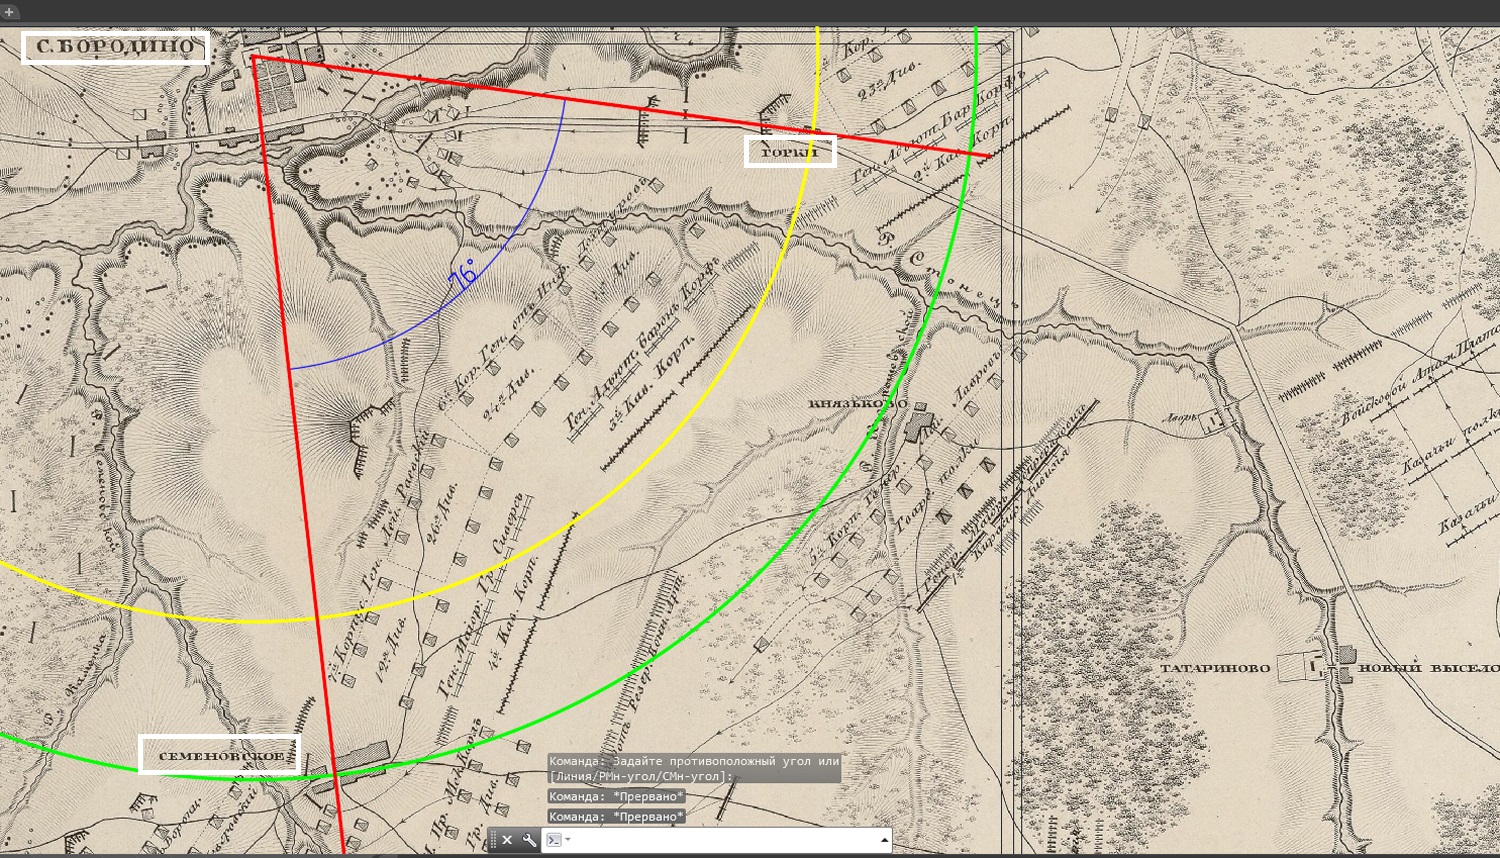Select the blue 76° angle label
The height and width of the screenshot is (858, 1500).
[462, 275]
